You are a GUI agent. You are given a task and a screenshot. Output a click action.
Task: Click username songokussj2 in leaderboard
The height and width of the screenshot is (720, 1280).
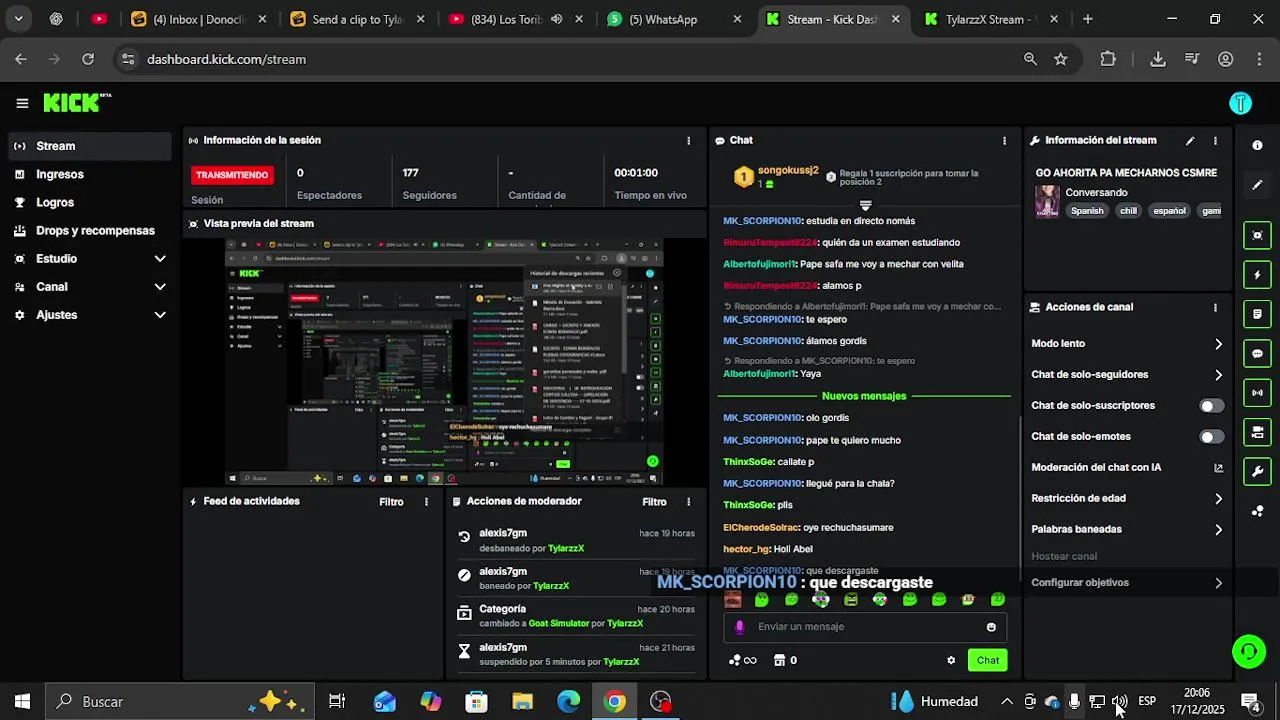(x=788, y=171)
